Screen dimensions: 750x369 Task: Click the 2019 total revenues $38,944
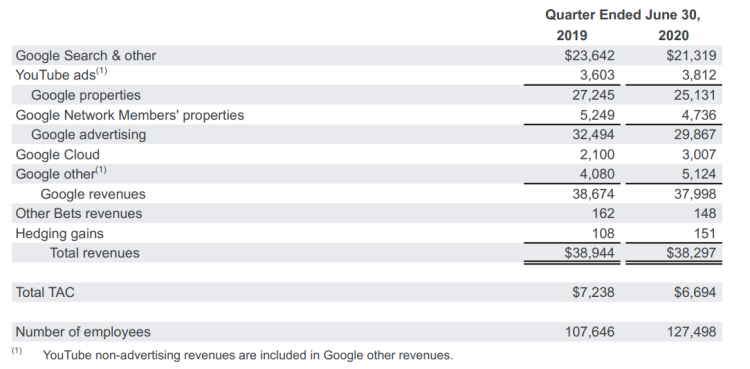coord(590,253)
